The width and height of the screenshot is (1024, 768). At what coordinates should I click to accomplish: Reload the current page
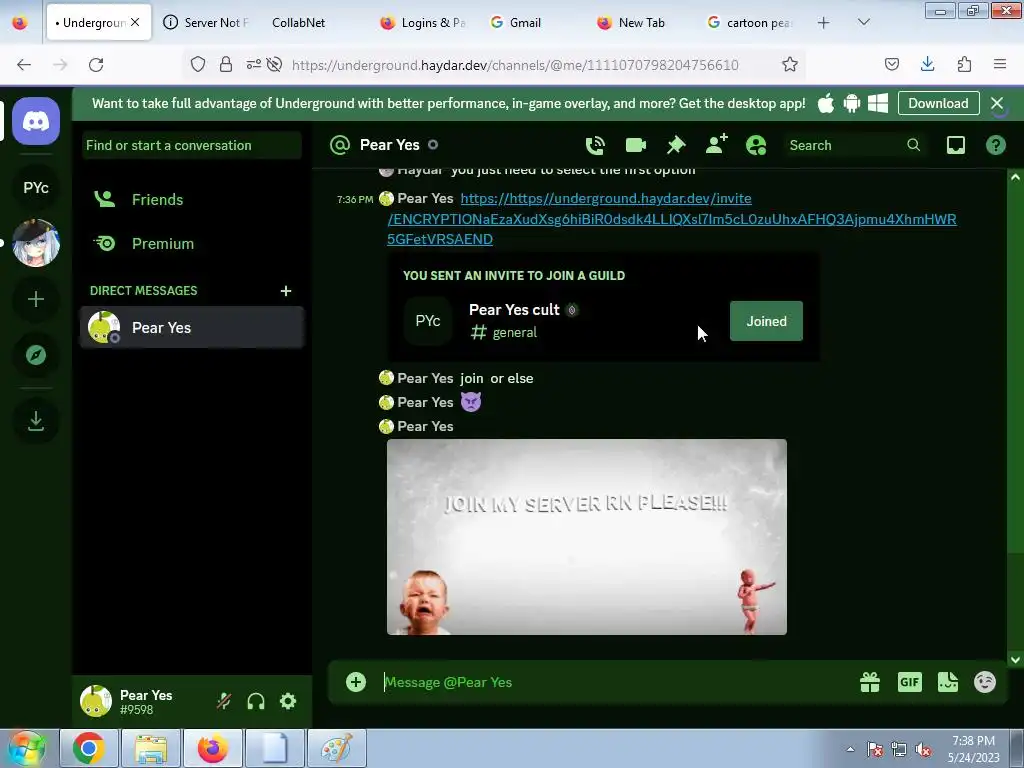coord(96,65)
